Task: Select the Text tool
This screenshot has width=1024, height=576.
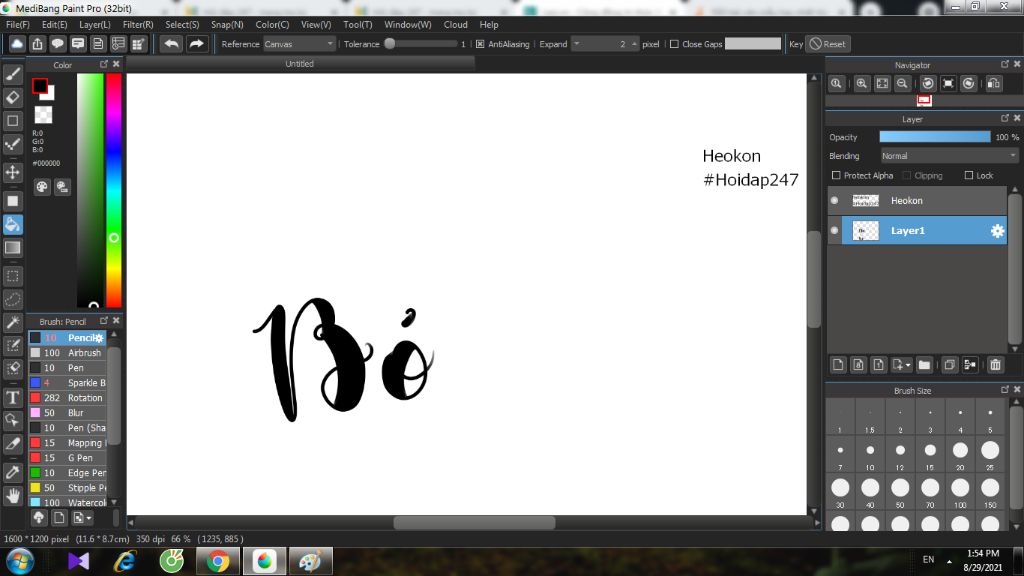Action: pyautogui.click(x=12, y=397)
